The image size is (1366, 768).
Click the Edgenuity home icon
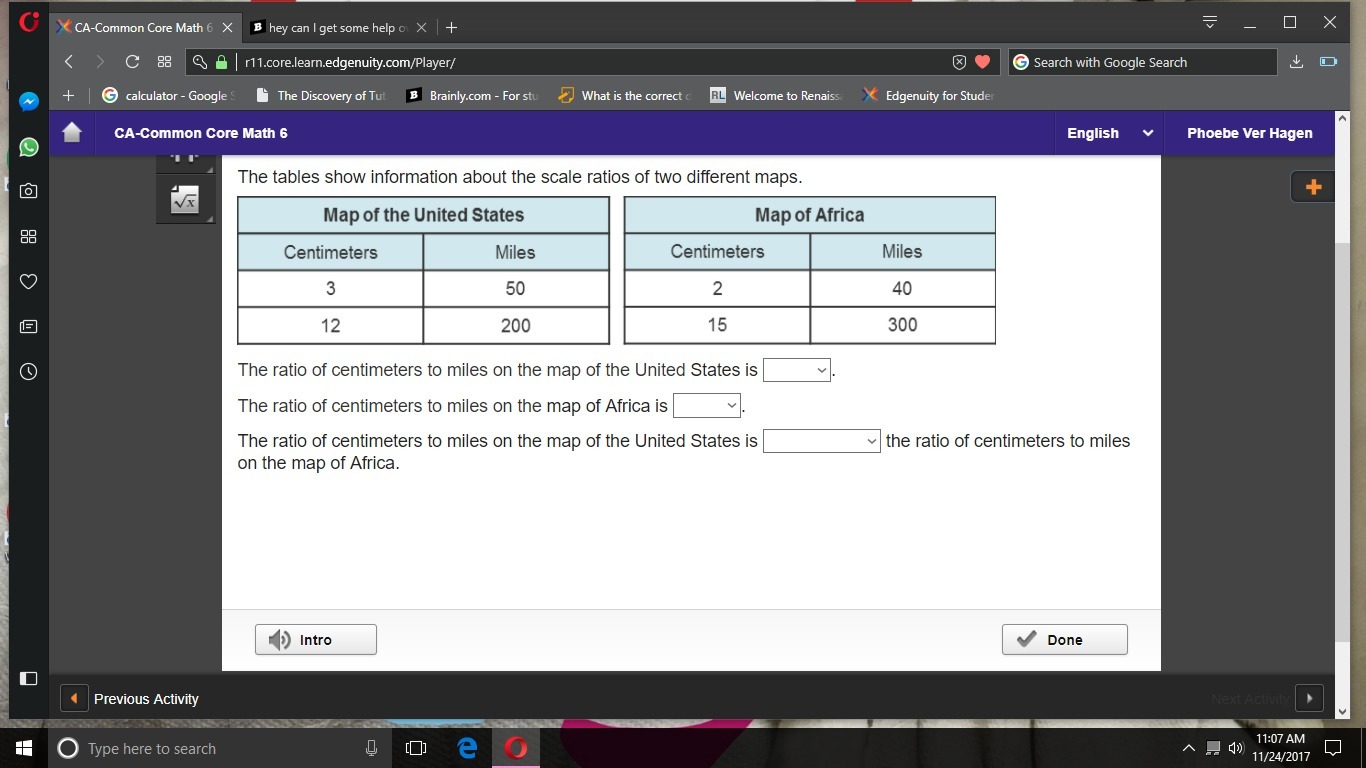[x=72, y=132]
